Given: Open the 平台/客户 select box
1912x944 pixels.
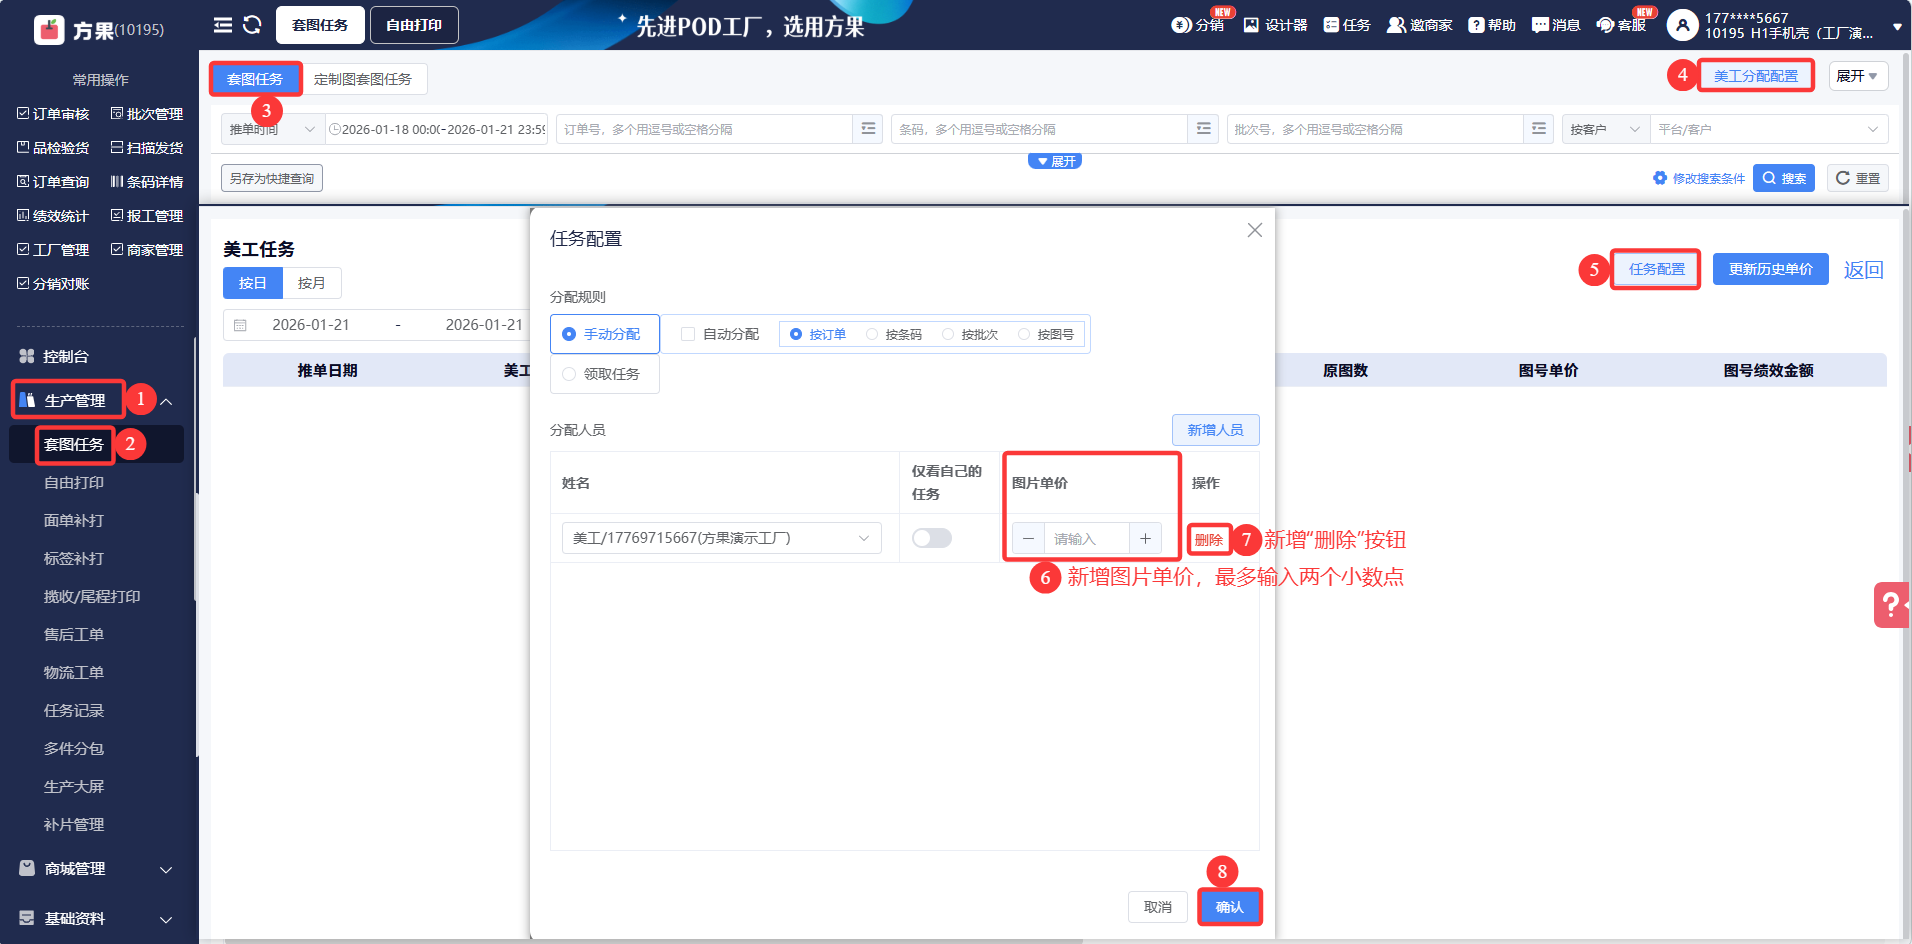Looking at the screenshot, I should point(1769,129).
